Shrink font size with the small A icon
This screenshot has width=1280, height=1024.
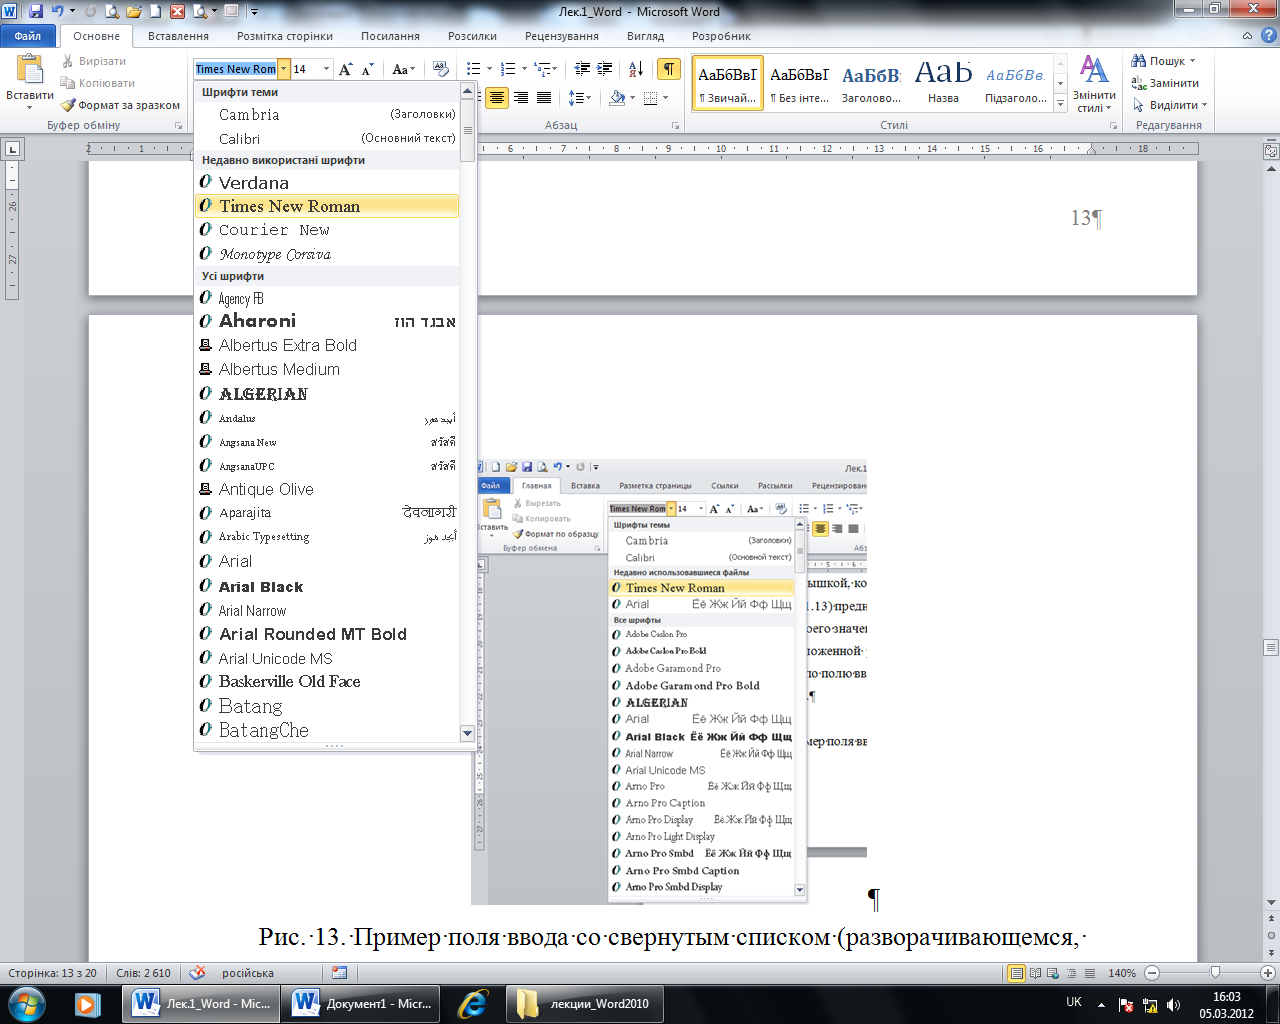click(x=367, y=69)
